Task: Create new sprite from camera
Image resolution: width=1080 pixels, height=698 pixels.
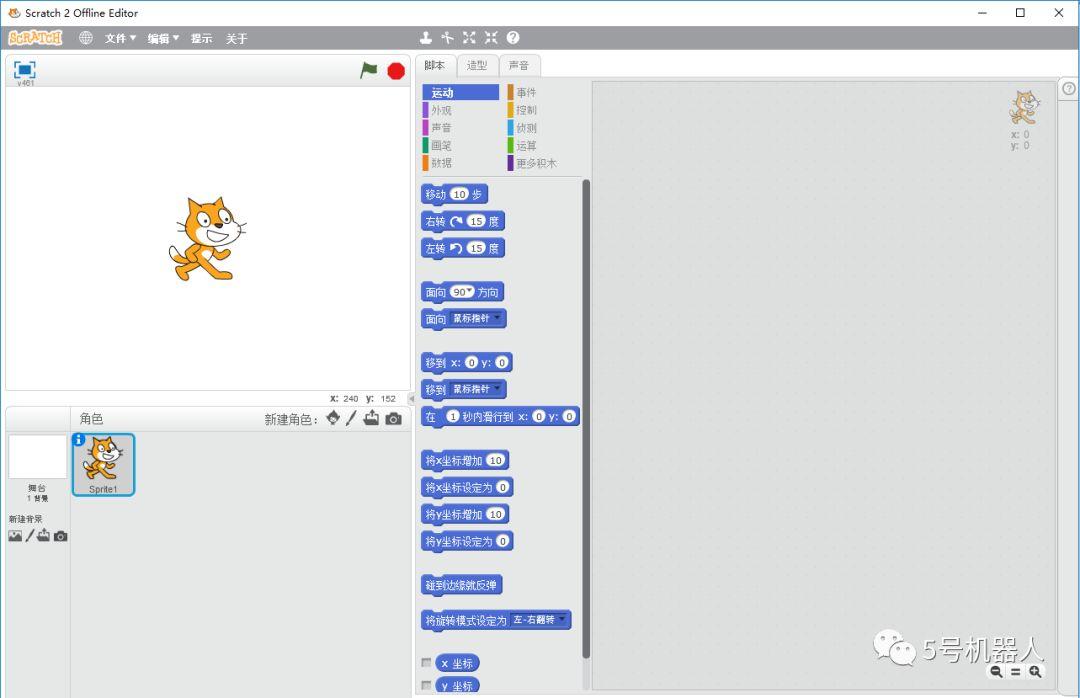Action: 393,419
